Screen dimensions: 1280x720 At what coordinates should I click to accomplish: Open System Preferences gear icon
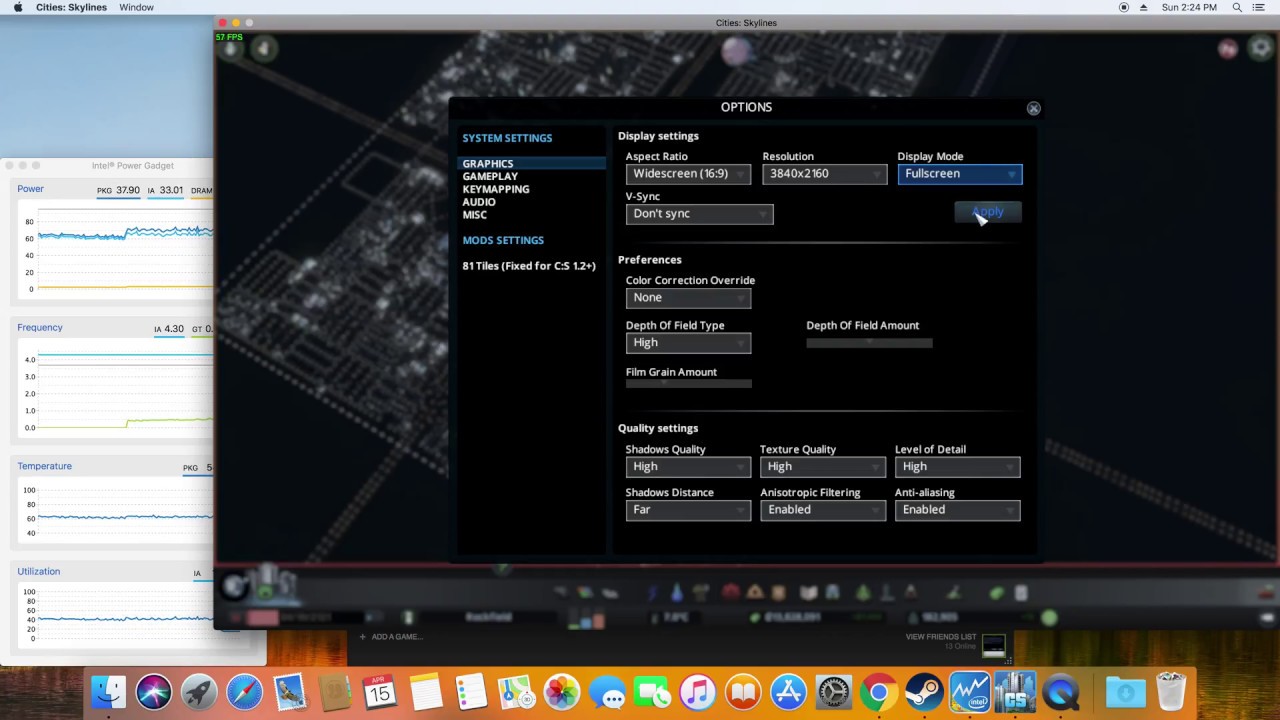tap(833, 692)
